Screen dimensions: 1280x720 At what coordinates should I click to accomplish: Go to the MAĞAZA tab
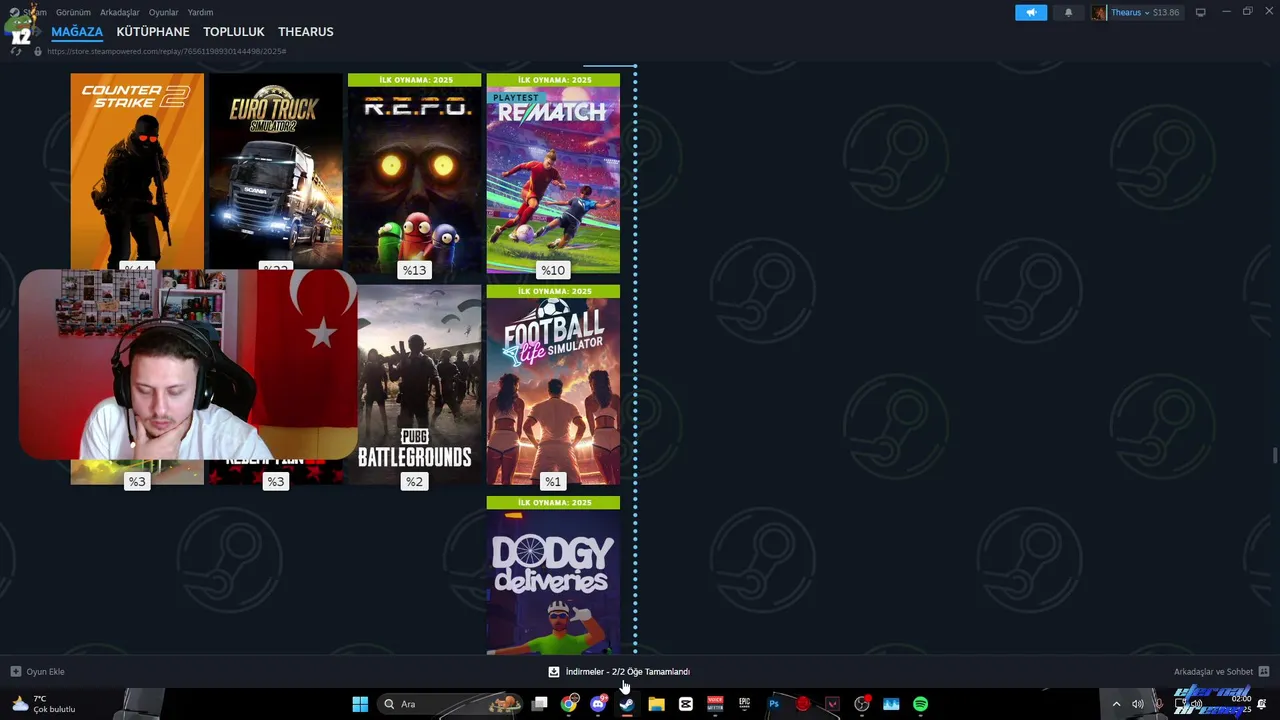77,32
